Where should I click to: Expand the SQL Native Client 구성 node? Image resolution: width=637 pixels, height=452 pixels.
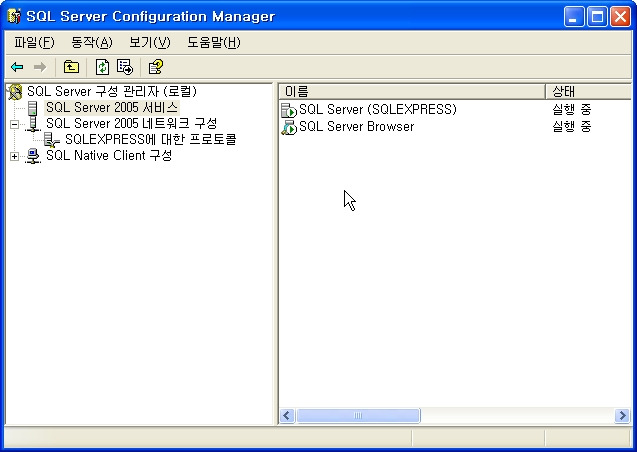click(14, 156)
